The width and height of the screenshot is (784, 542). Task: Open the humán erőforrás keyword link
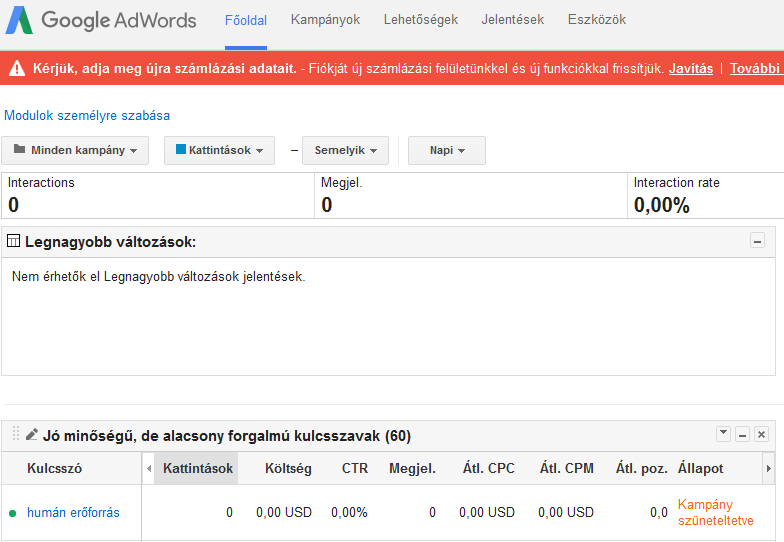pyautogui.click(x=73, y=512)
